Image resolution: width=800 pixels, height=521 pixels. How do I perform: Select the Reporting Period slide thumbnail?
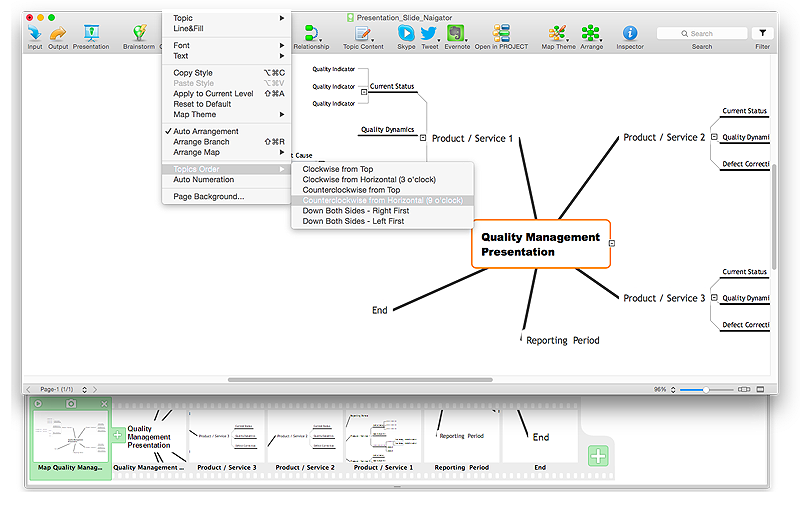[x=462, y=440]
